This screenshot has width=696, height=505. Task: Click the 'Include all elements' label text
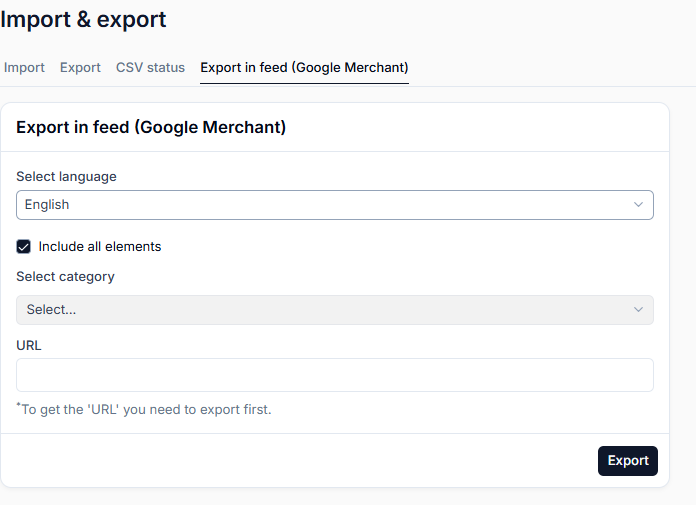click(x=100, y=246)
